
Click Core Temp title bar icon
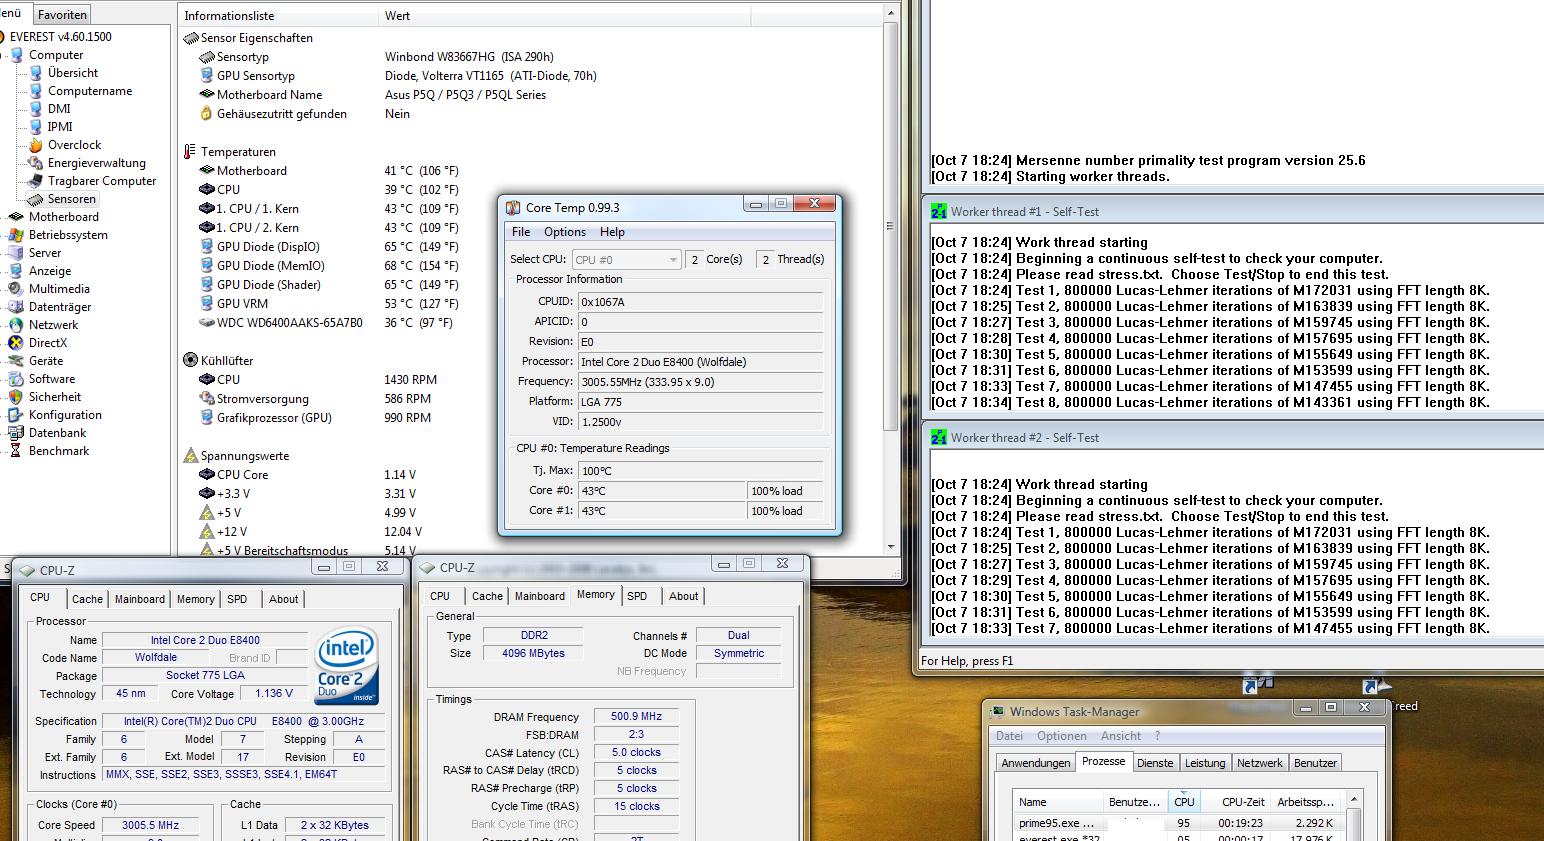513,207
